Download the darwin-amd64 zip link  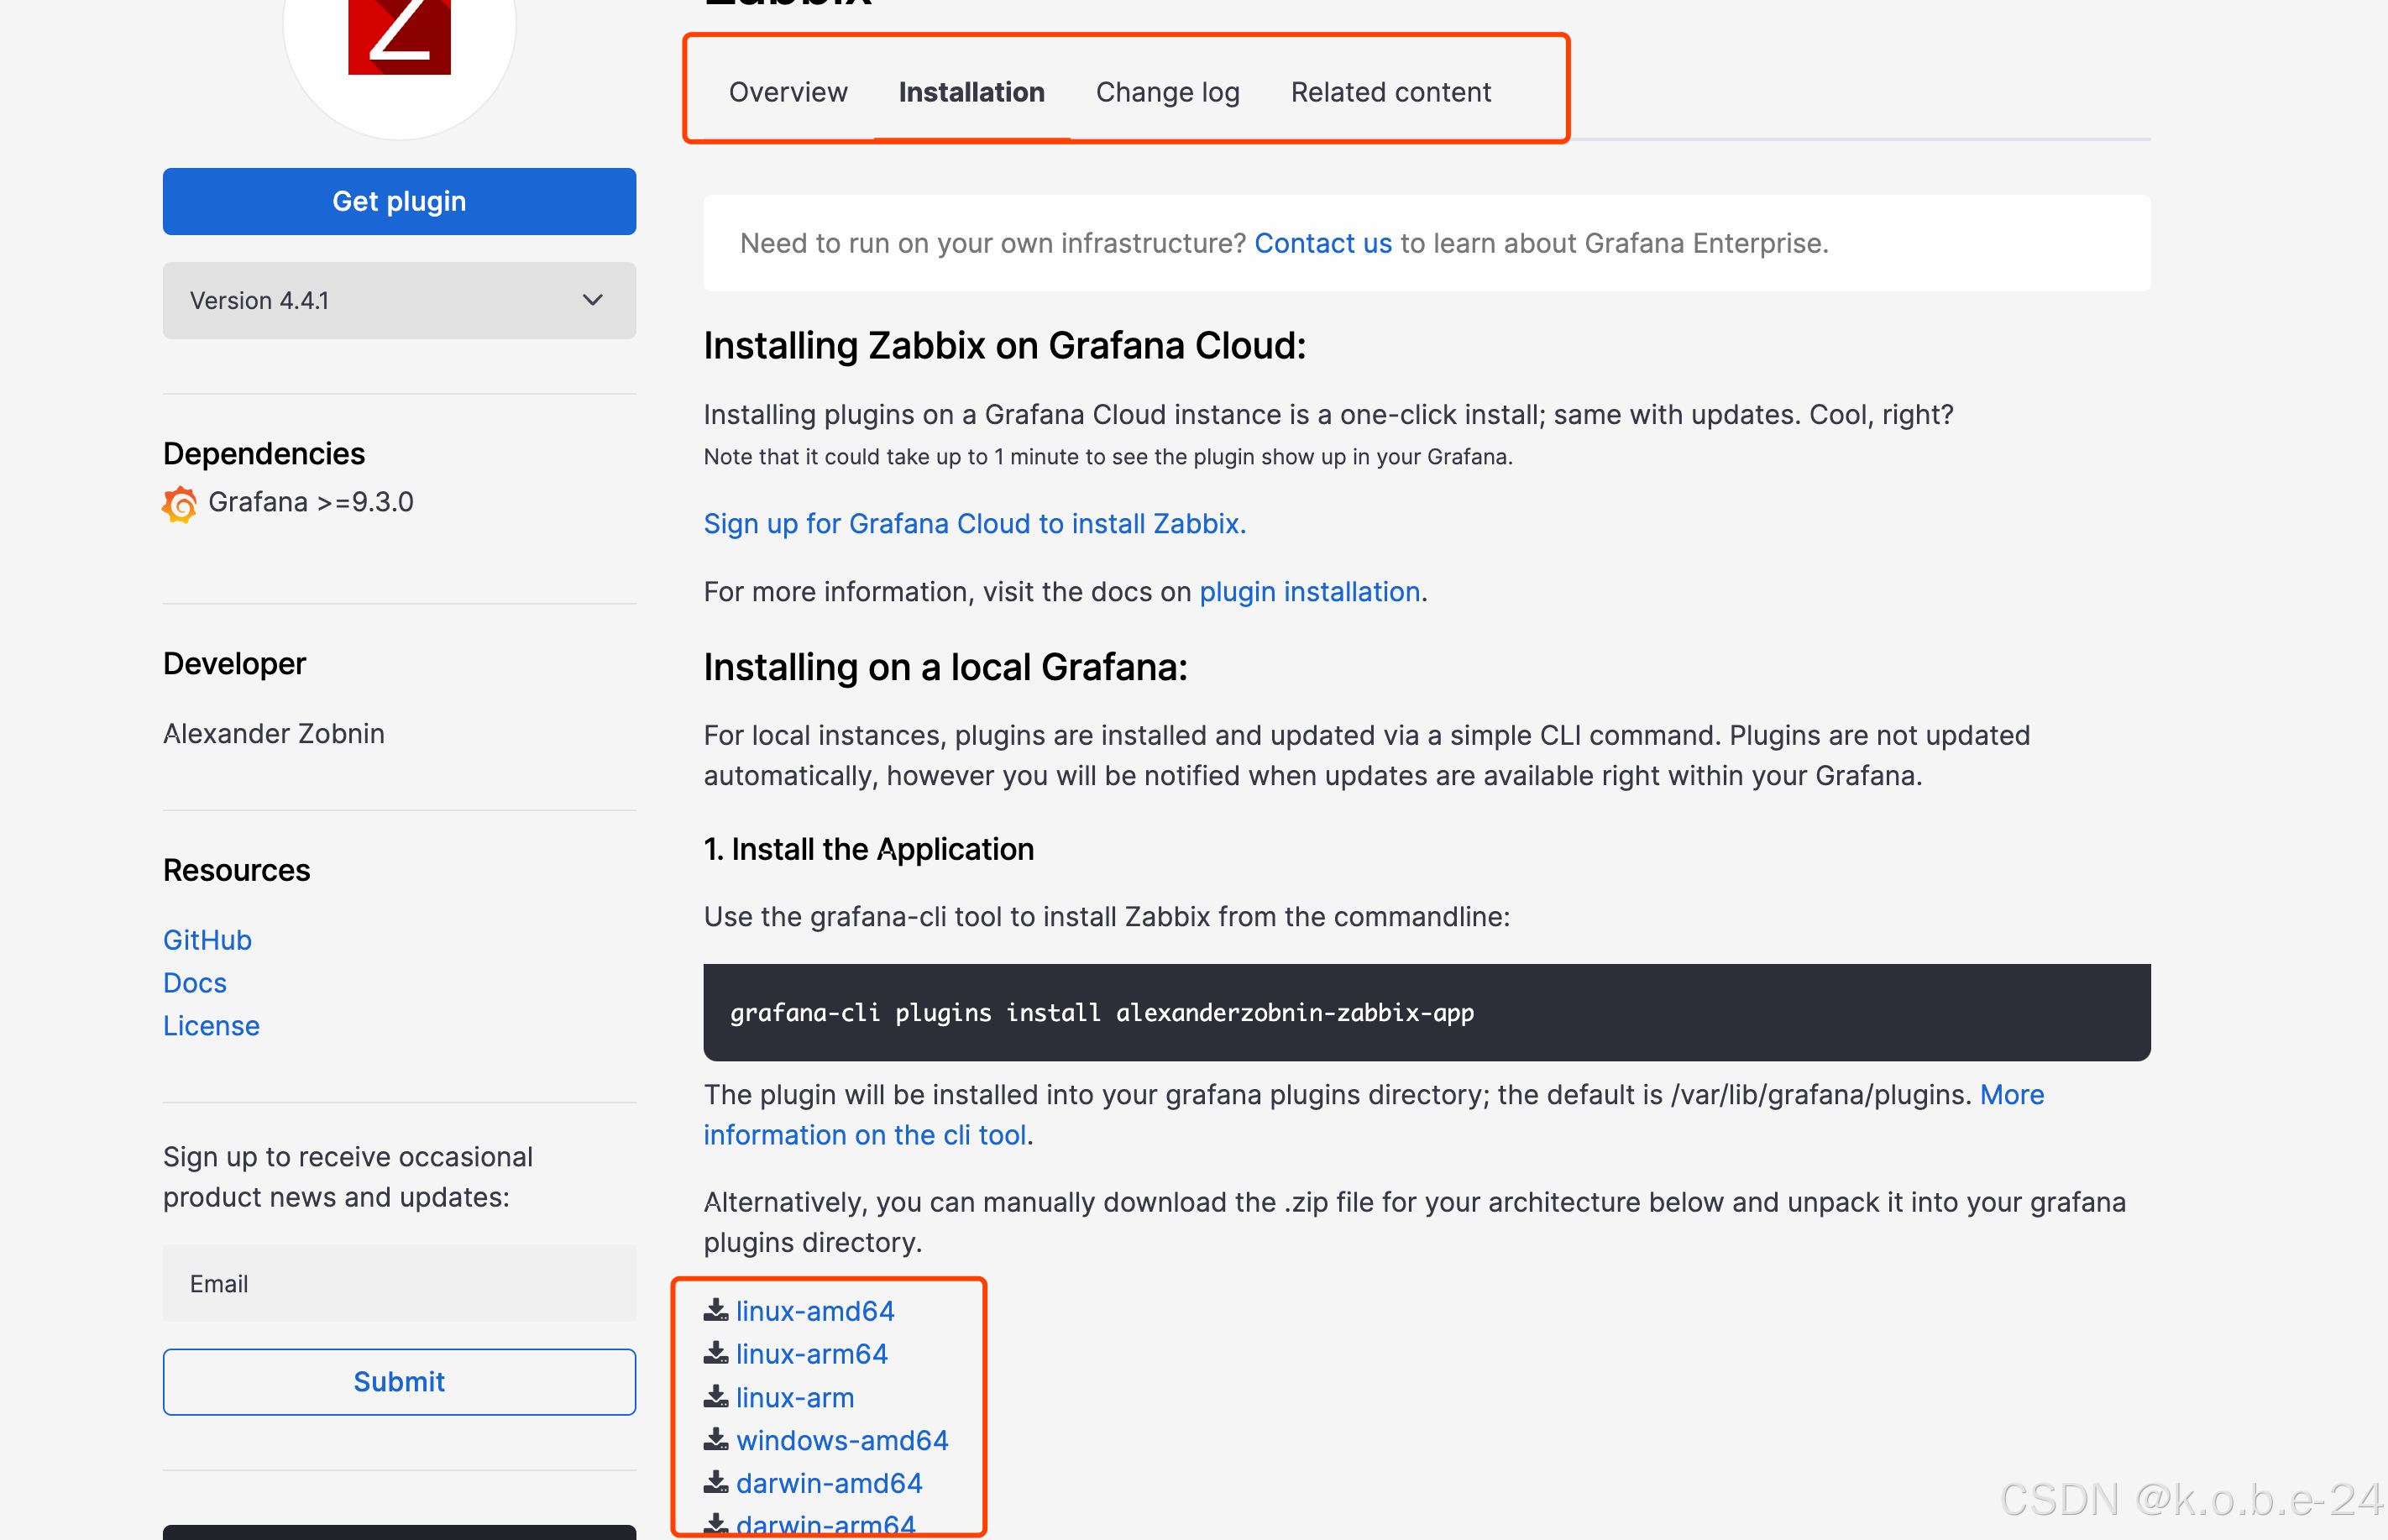coord(829,1482)
